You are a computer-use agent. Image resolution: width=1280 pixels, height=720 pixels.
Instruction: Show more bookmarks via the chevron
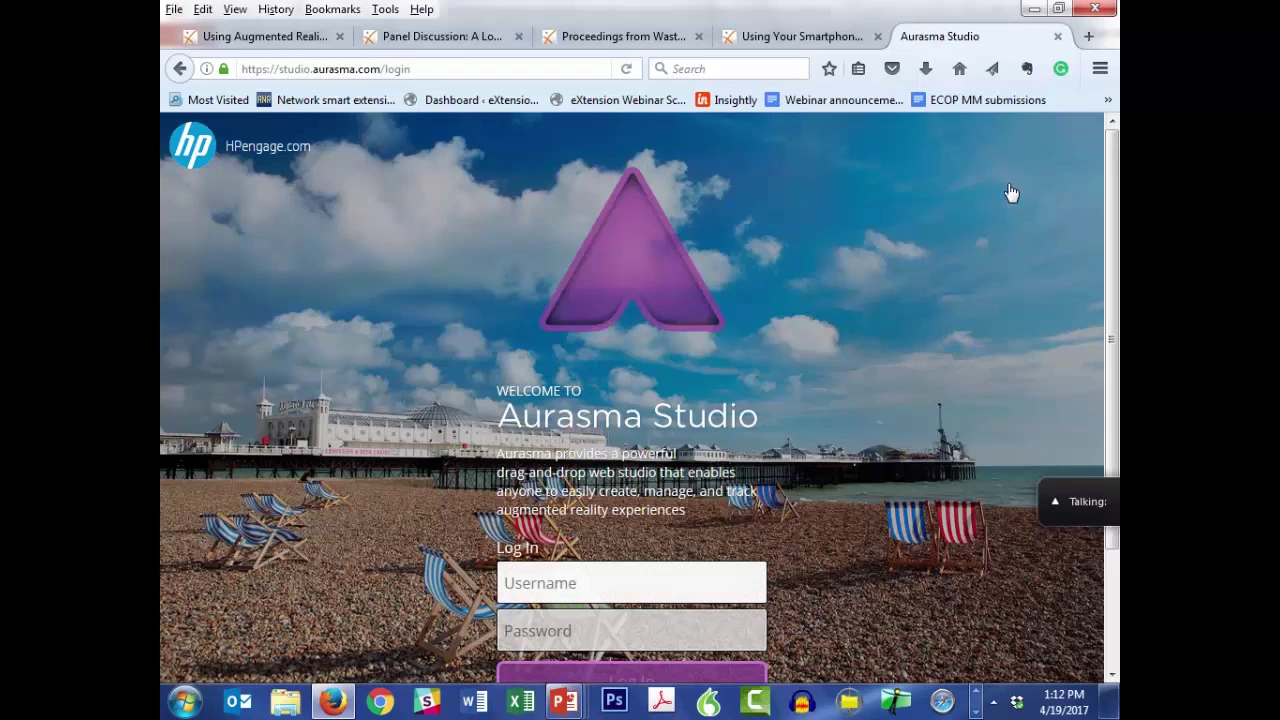(x=1108, y=100)
